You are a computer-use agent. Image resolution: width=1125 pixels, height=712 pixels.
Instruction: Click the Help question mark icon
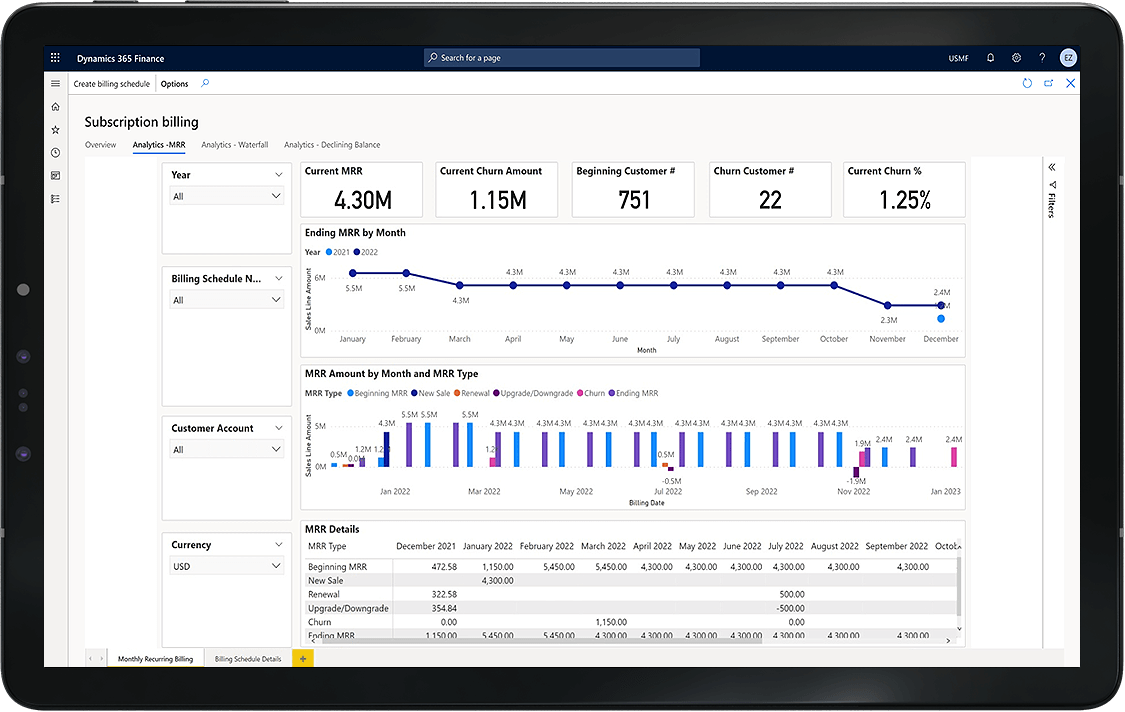[1042, 58]
